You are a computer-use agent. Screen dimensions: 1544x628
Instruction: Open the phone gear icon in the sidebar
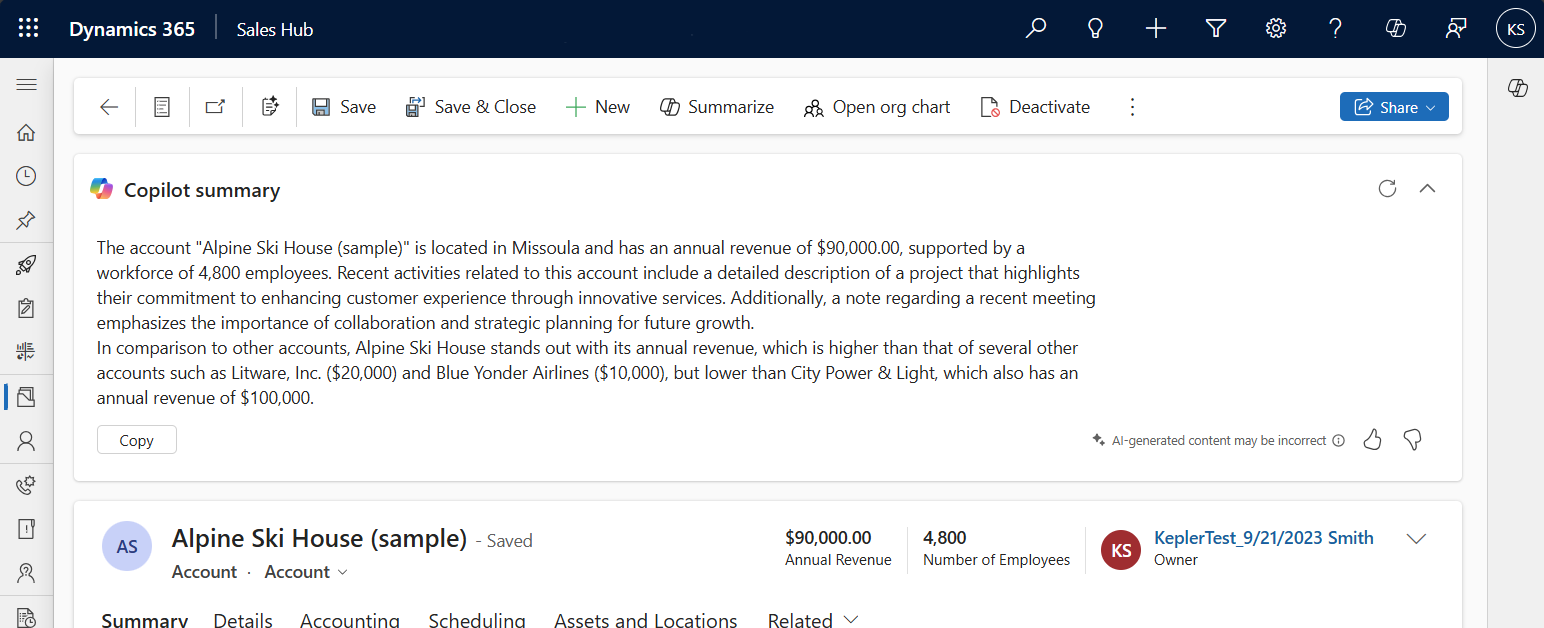click(x=27, y=485)
